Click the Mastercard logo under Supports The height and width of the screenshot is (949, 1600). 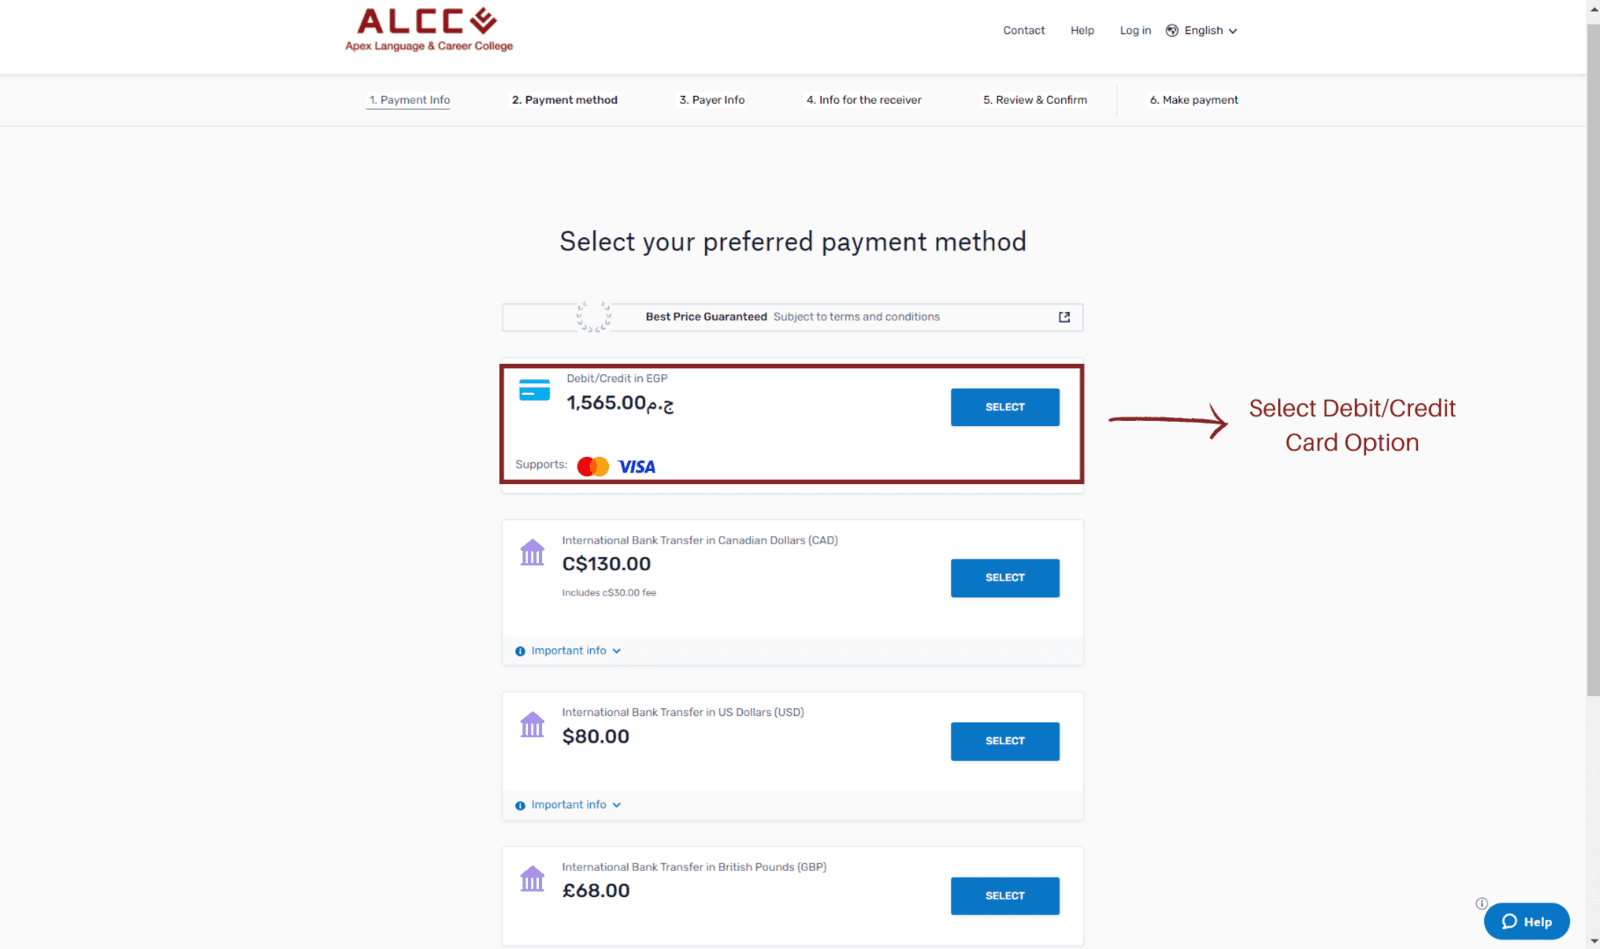click(x=593, y=466)
